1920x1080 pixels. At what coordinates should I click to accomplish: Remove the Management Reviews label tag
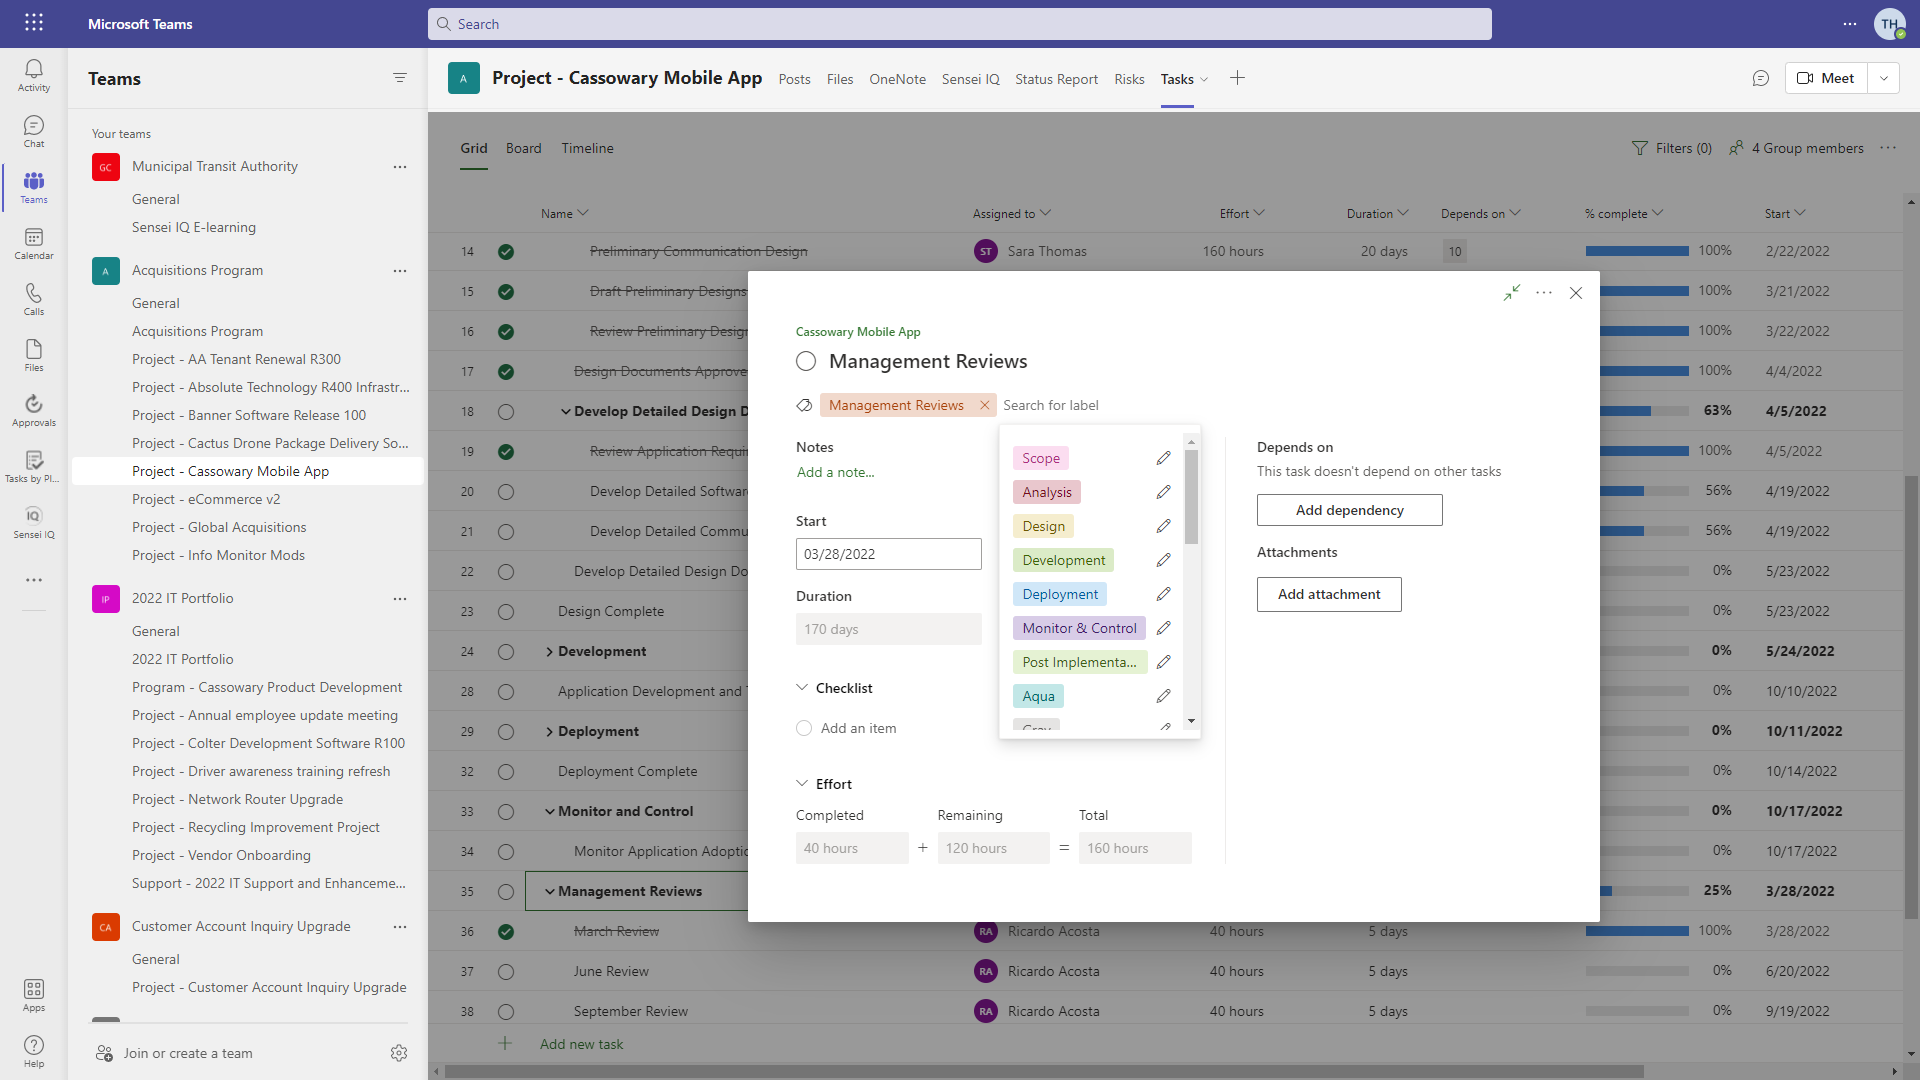pyautogui.click(x=984, y=405)
